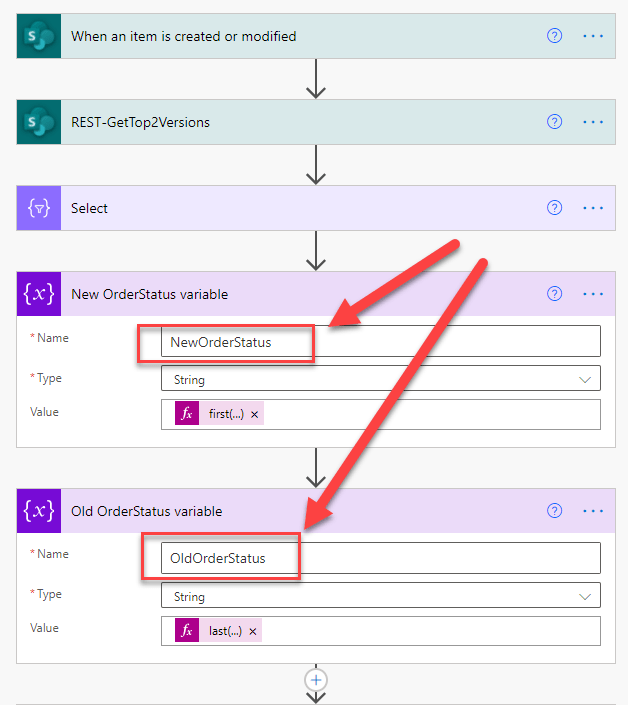Screen dimensions: 628x705
Task: Open help for REST-GetTop2Versions step
Action: (555, 122)
